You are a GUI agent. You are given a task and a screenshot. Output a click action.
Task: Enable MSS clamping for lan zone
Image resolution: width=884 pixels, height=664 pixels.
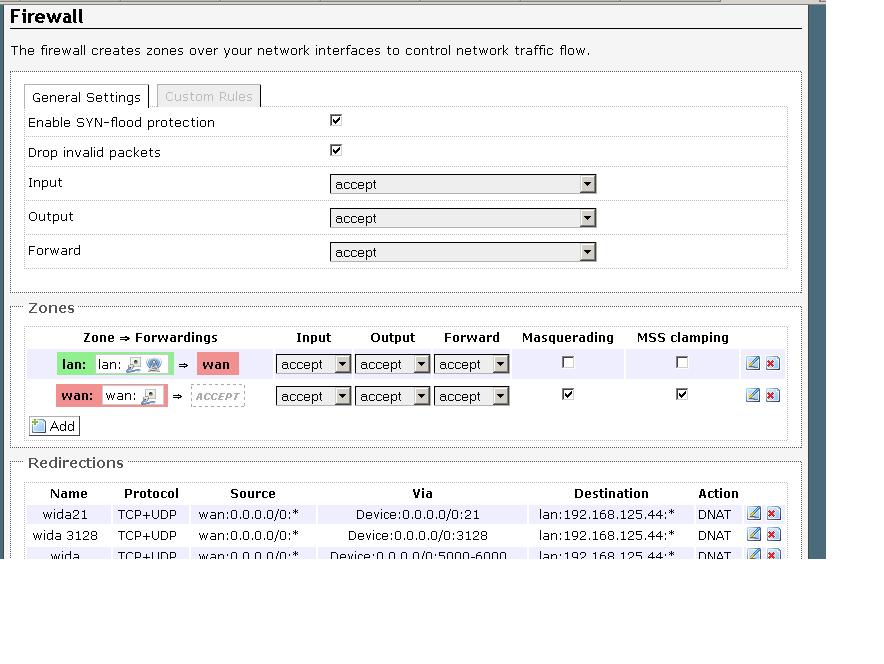tap(682, 362)
